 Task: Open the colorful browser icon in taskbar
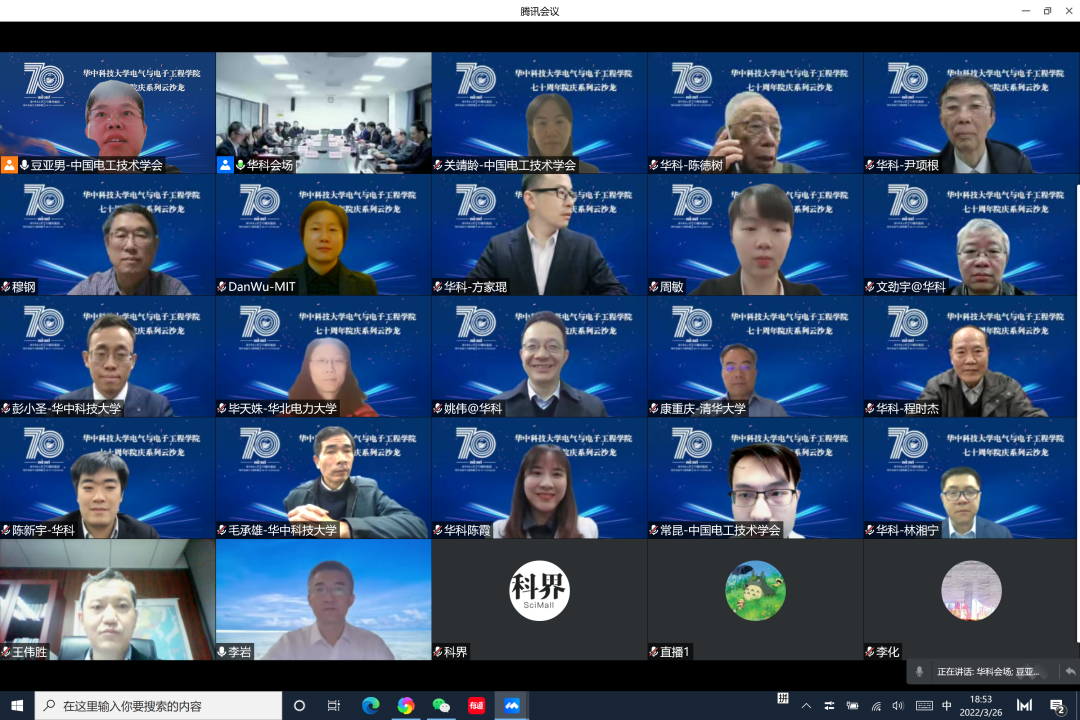(x=405, y=706)
